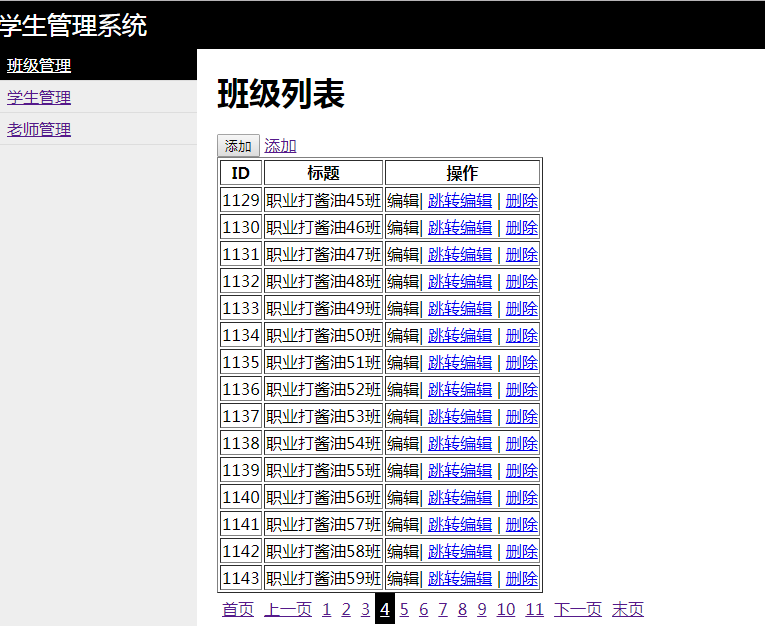Click 编辑 for row 1140
The height and width of the screenshot is (626, 765).
point(403,498)
